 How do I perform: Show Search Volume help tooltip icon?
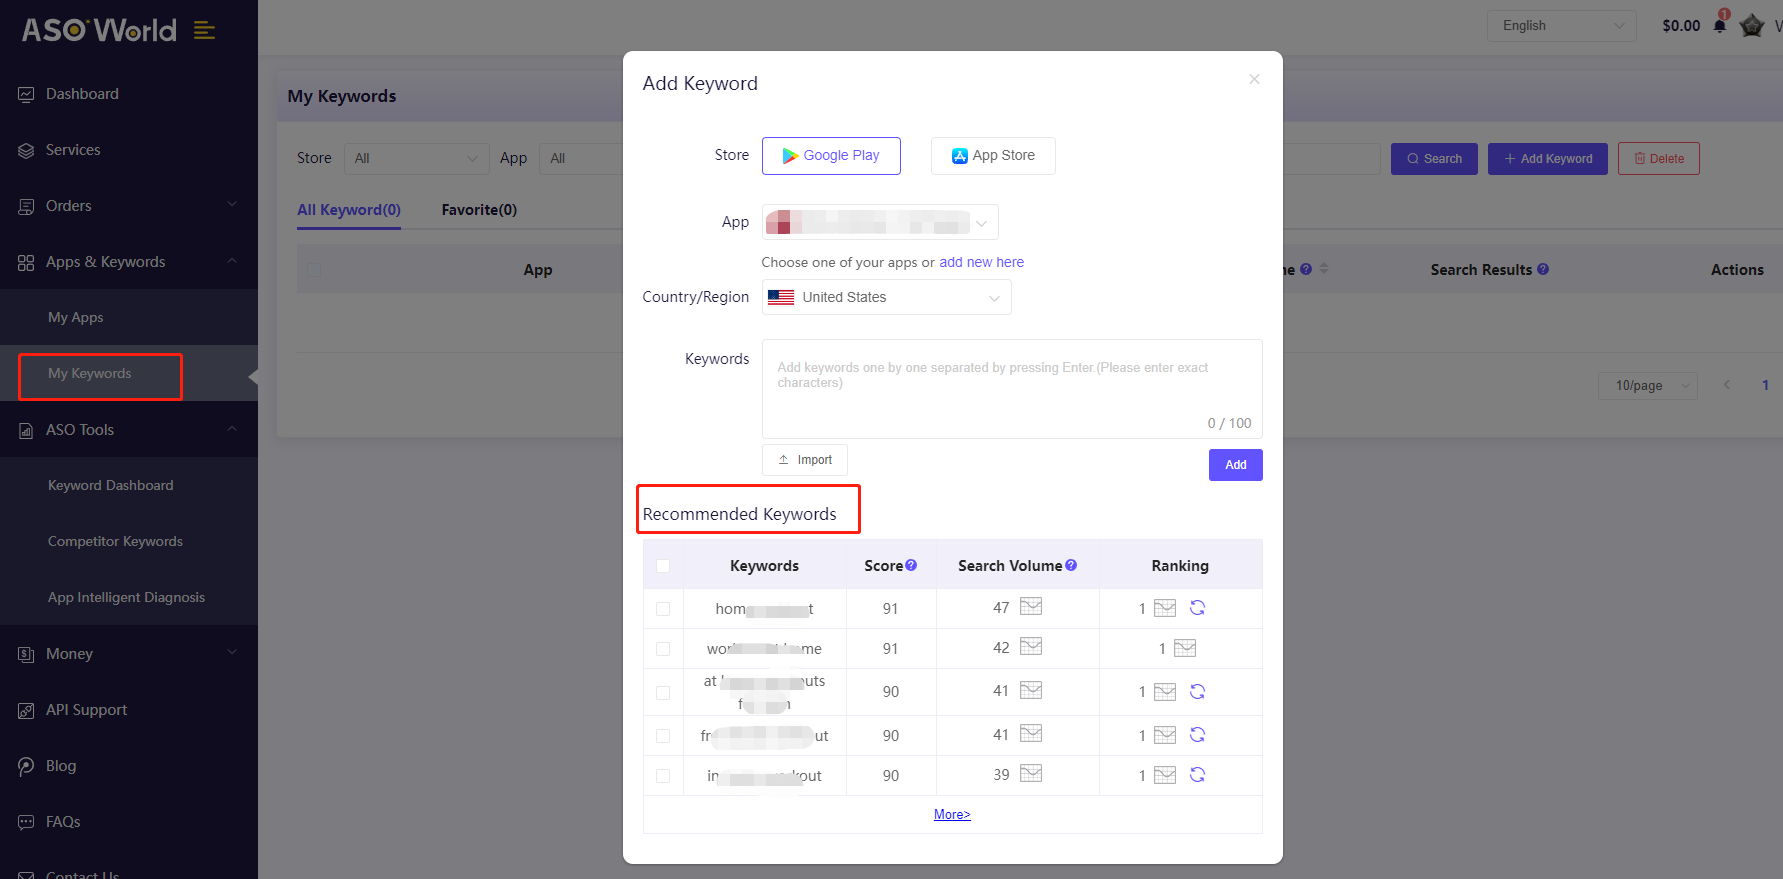click(x=1071, y=565)
